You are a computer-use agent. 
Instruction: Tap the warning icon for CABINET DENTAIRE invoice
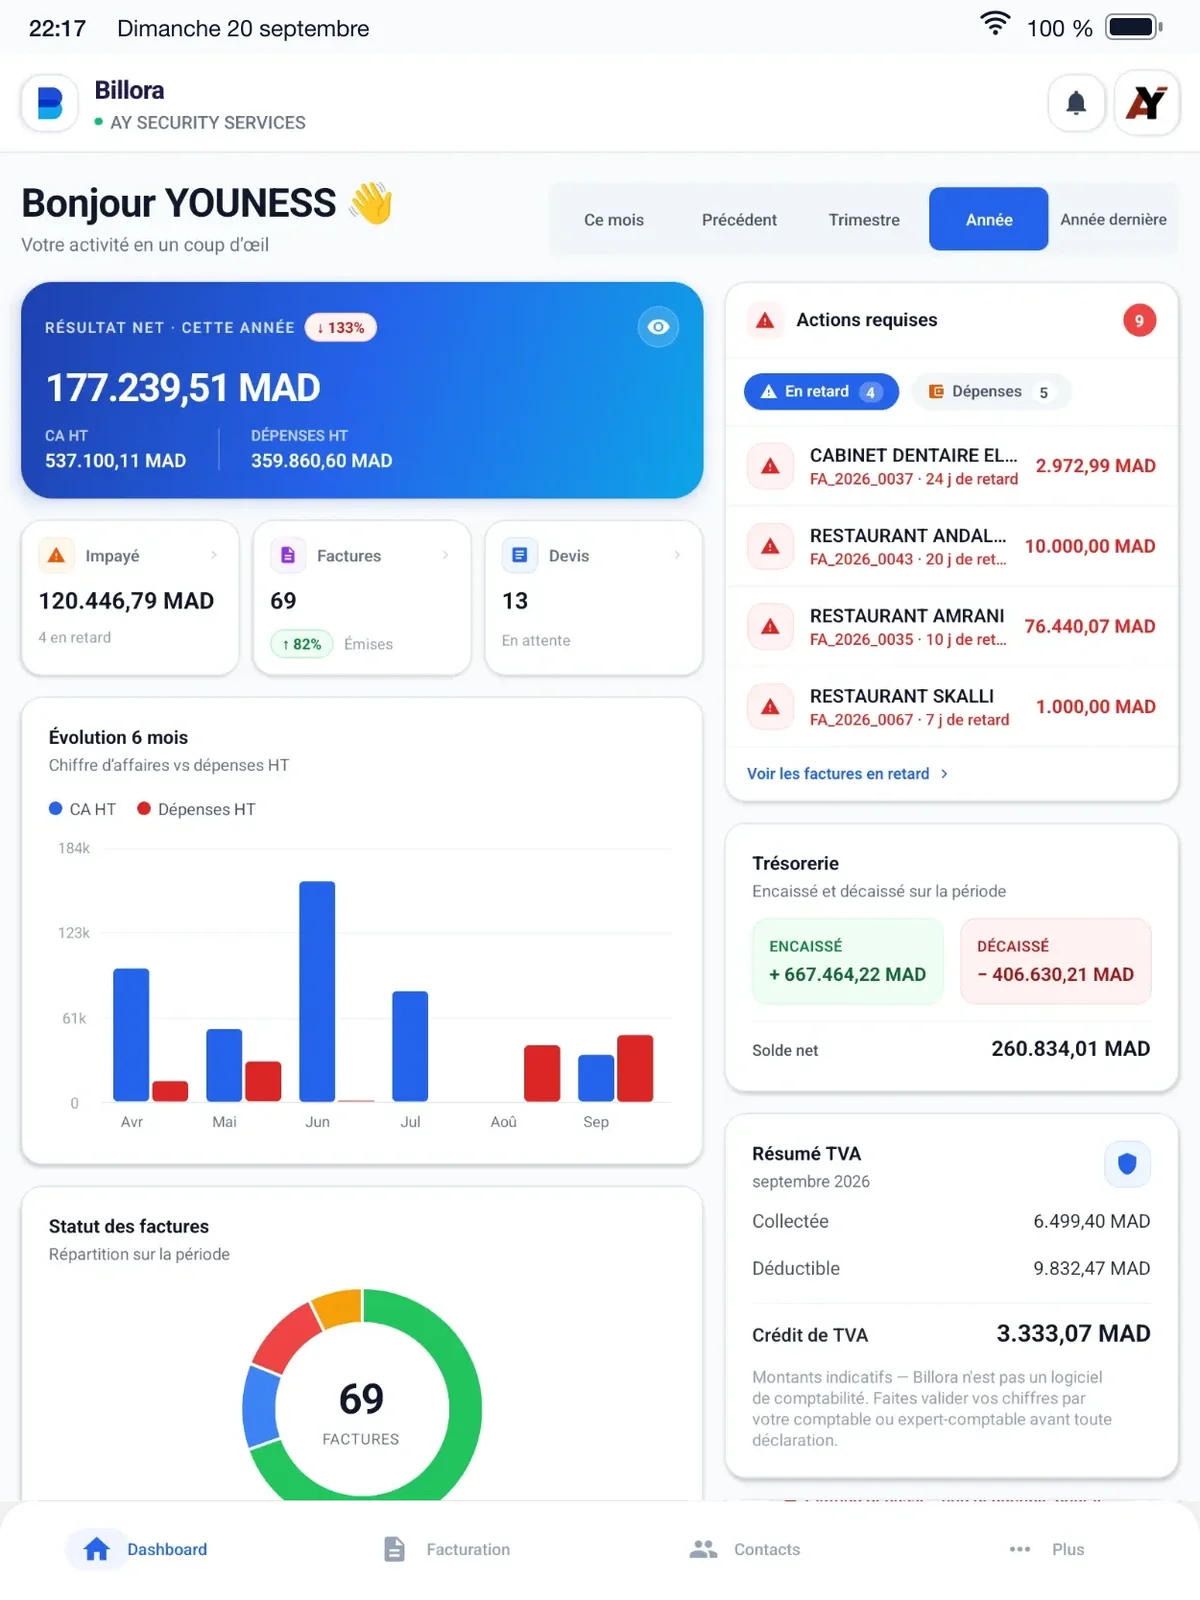click(770, 466)
